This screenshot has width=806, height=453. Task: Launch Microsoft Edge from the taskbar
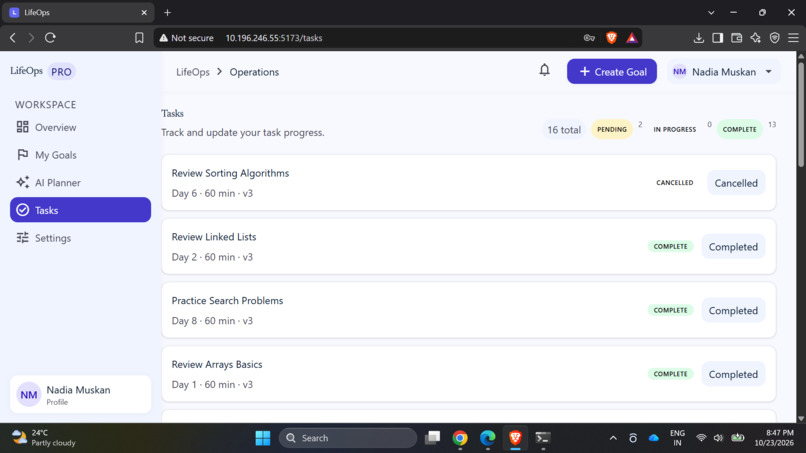tap(487, 438)
